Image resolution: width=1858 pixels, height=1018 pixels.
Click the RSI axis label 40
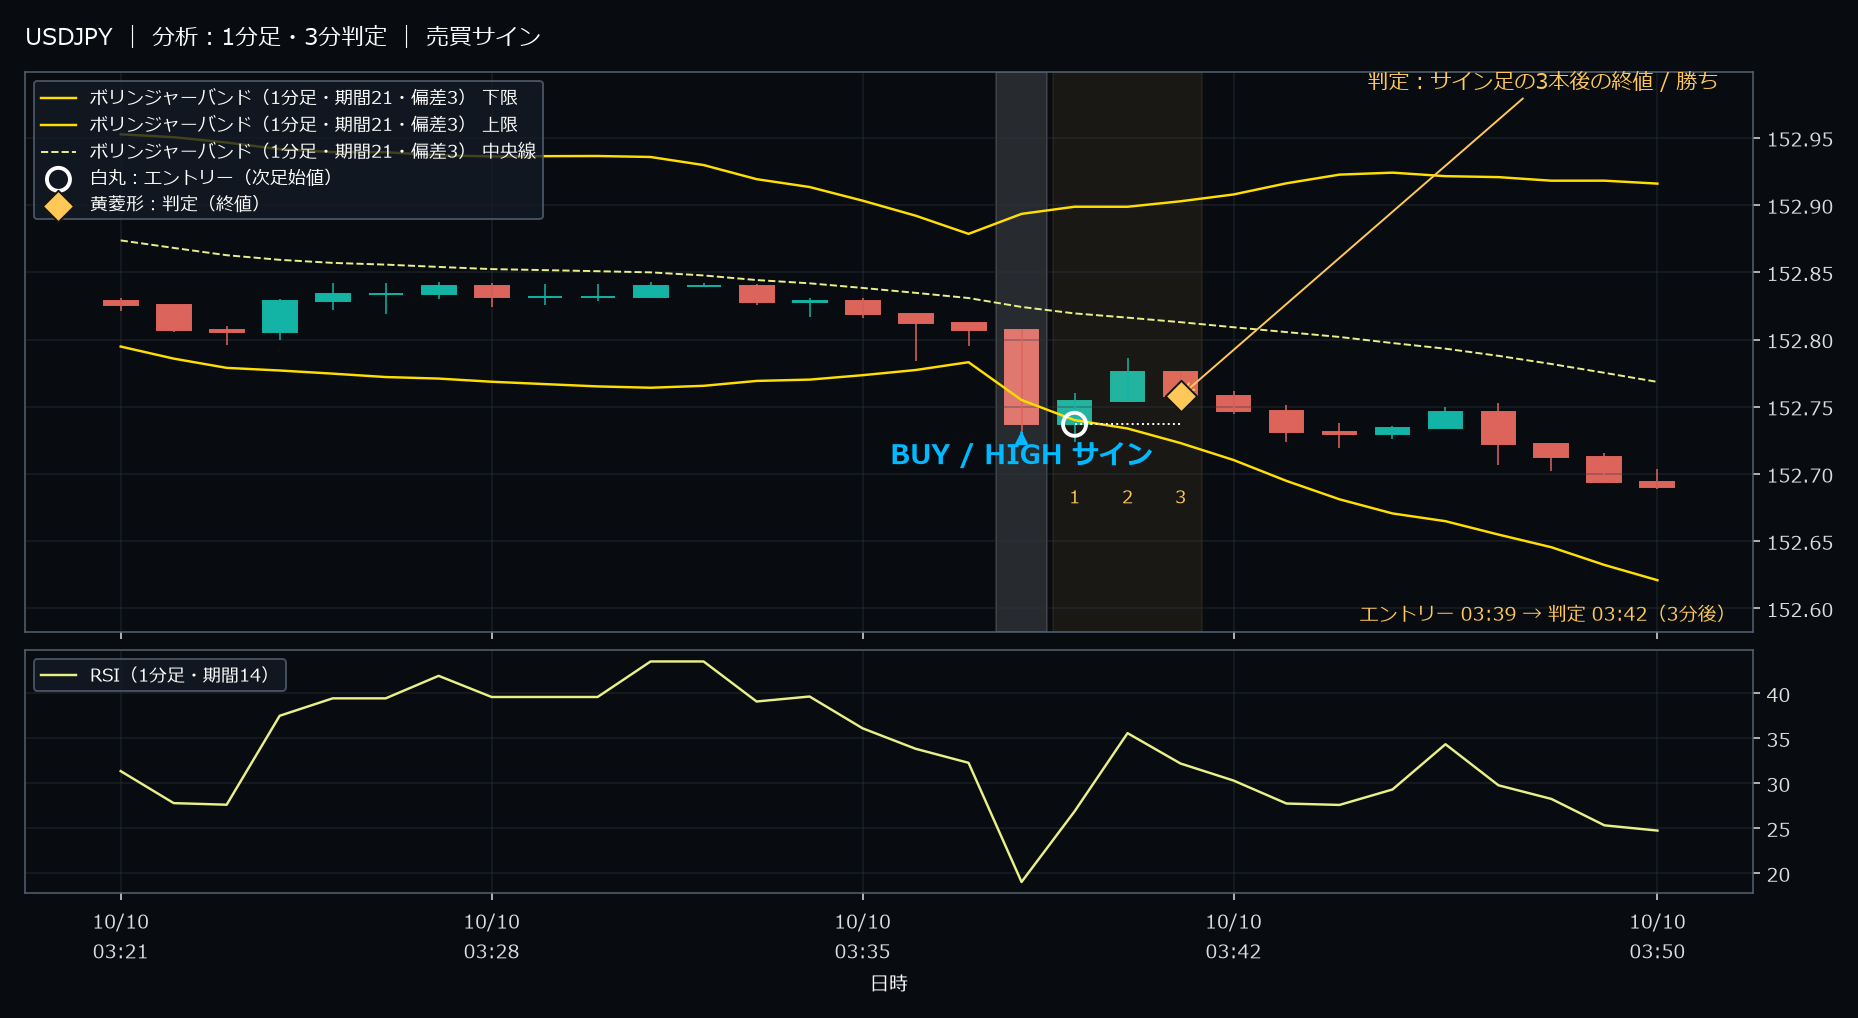pyautogui.click(x=1778, y=695)
